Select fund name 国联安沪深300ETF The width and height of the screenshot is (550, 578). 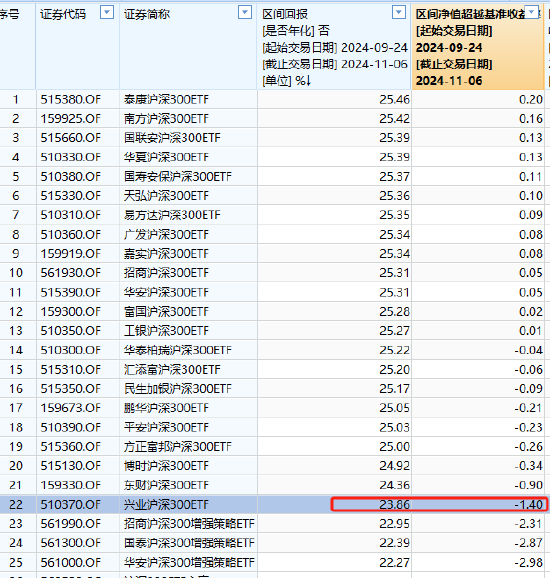tap(172, 138)
